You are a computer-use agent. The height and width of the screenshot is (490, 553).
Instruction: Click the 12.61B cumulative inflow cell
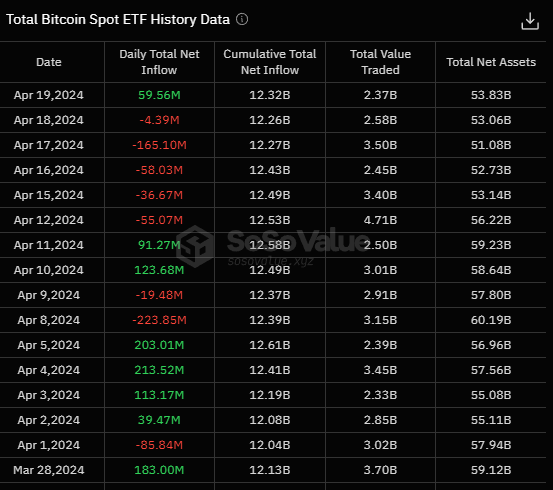pyautogui.click(x=270, y=345)
